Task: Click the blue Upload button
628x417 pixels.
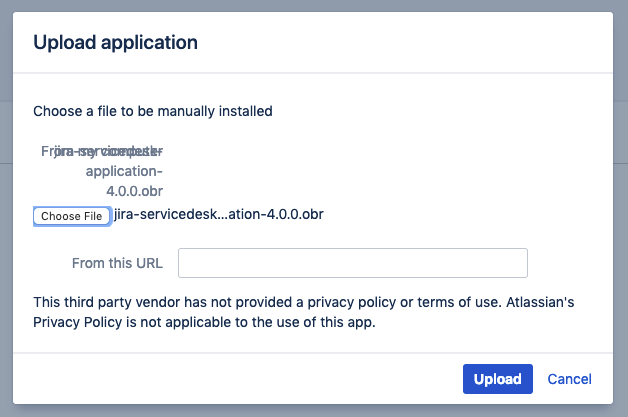Action: (x=498, y=379)
